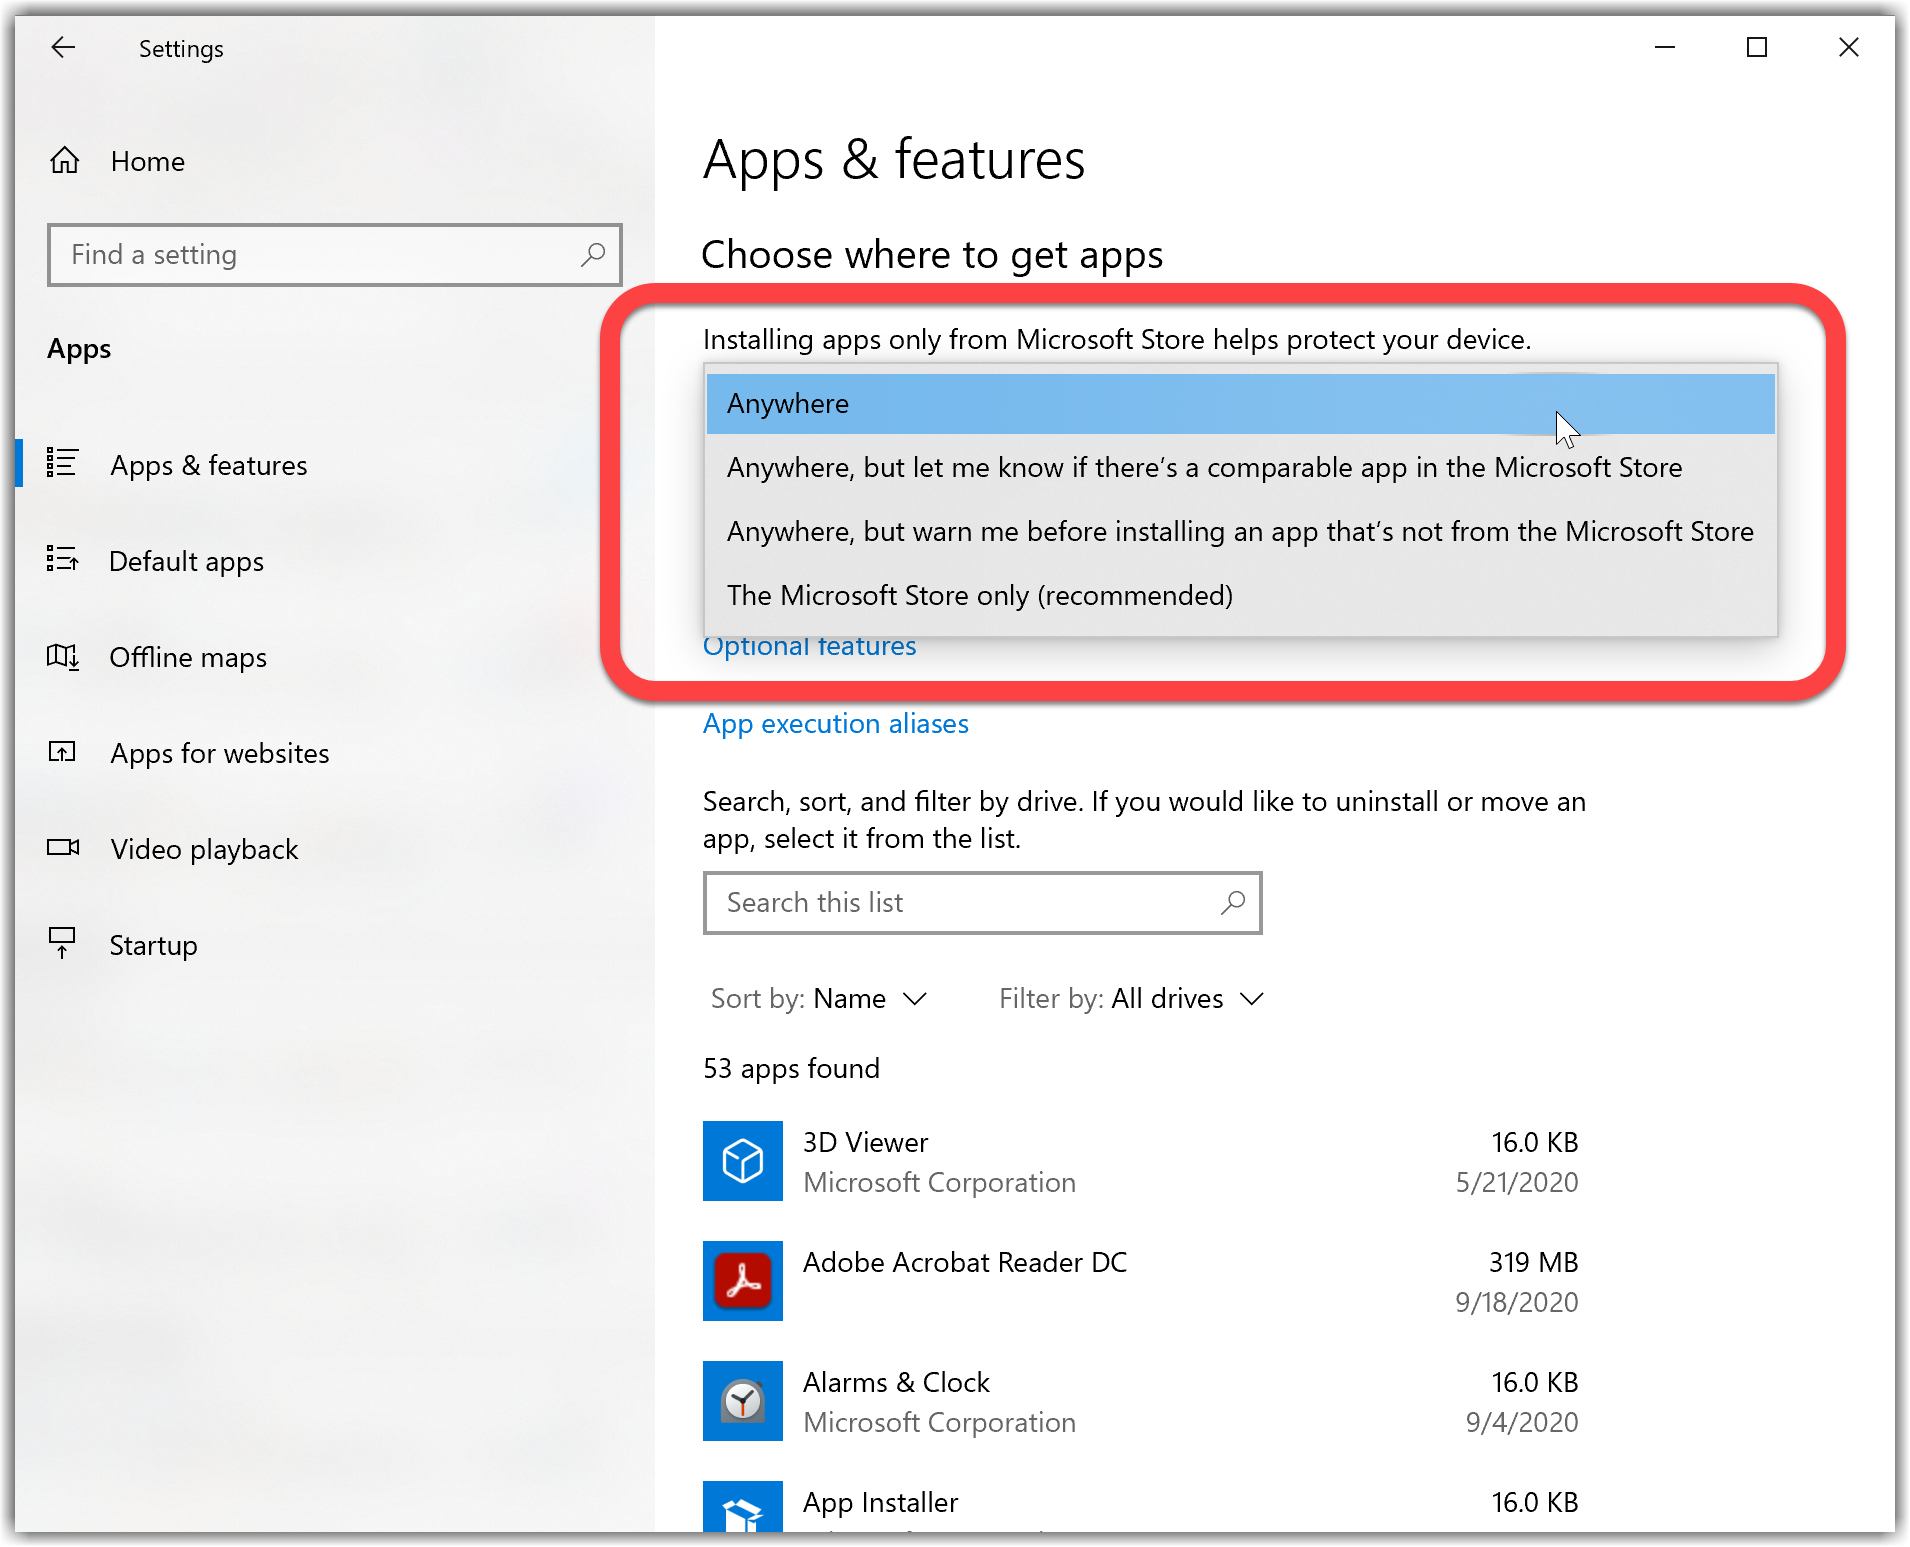The height and width of the screenshot is (1547, 1910).
Task: Click the 3D Viewer app icon
Action: [742, 1161]
